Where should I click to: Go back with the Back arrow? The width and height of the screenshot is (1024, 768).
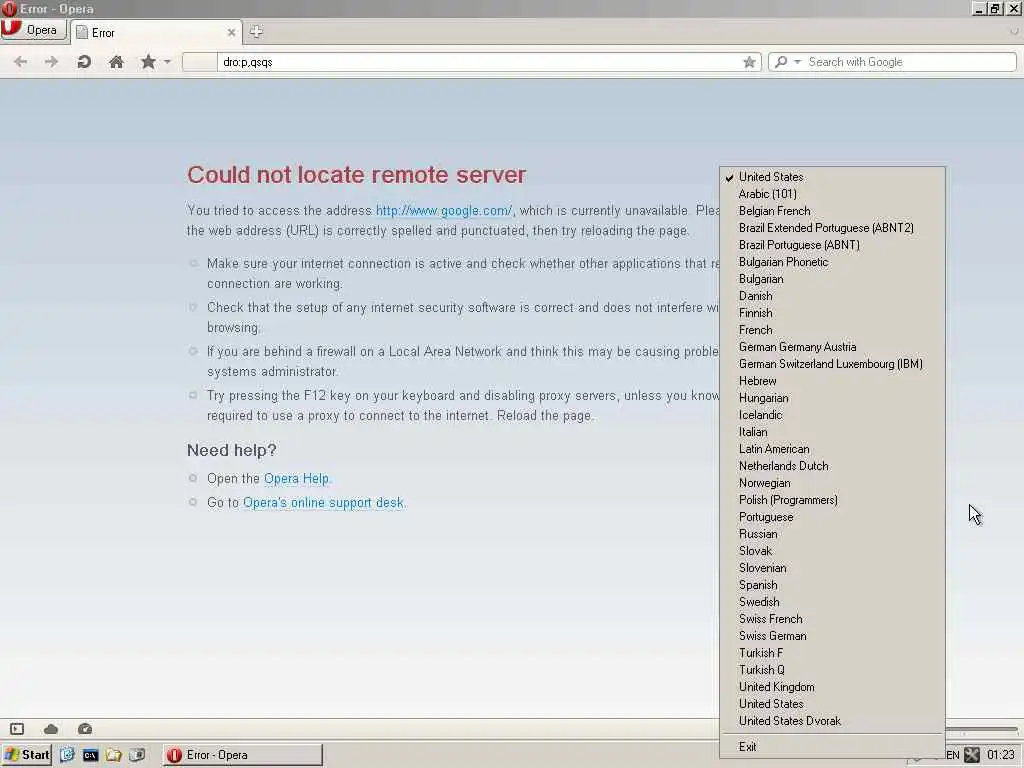(20, 62)
